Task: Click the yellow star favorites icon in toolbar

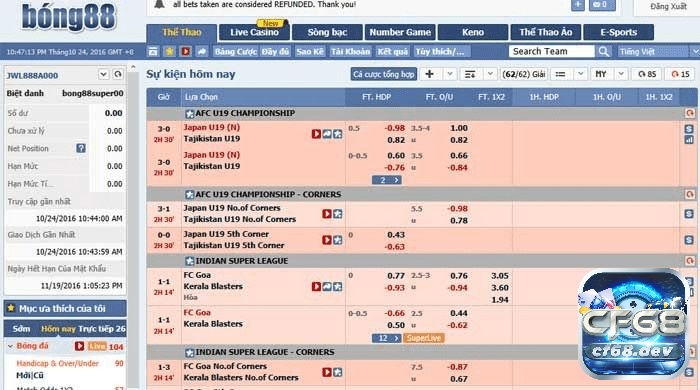Action: pos(169,51)
